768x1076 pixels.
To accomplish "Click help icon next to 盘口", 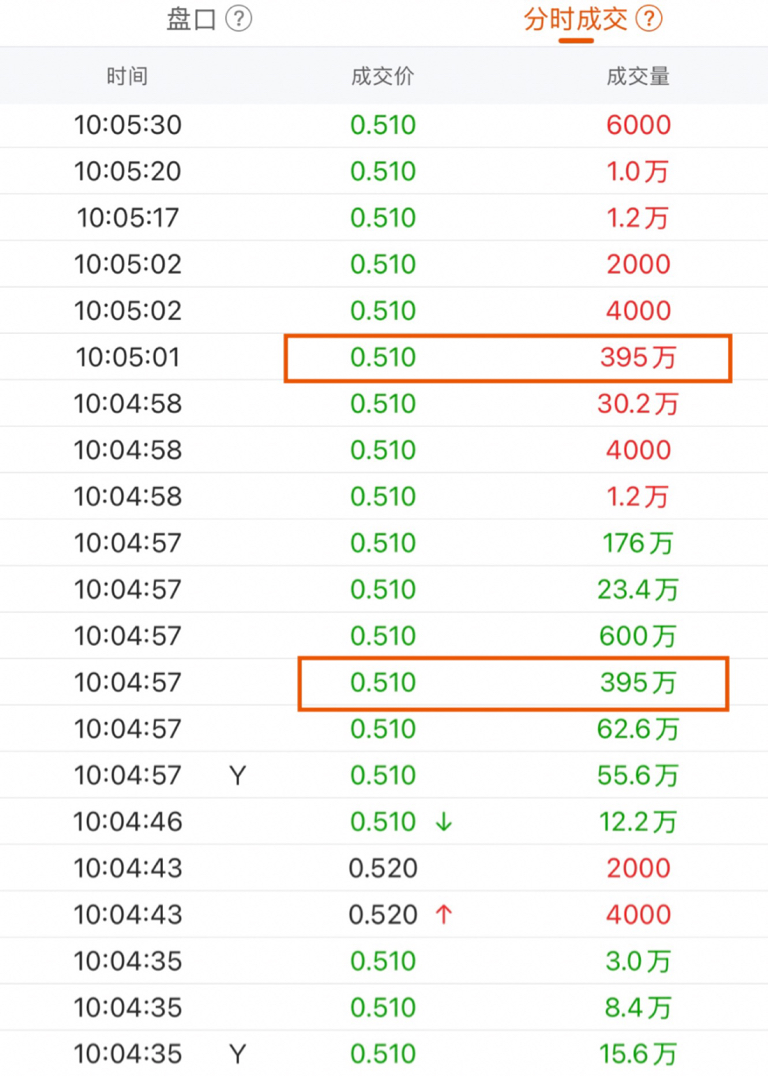I will point(238,19).
